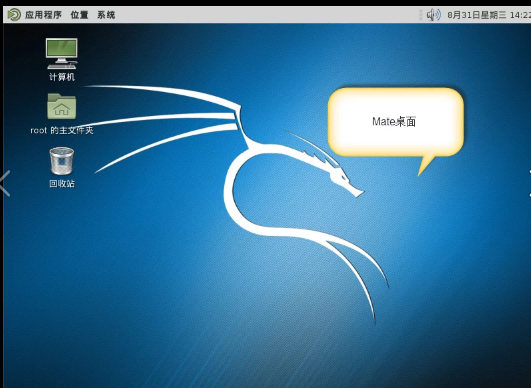Select the 计算机 computer desktop icon
This screenshot has width=531, height=388.
62,59
